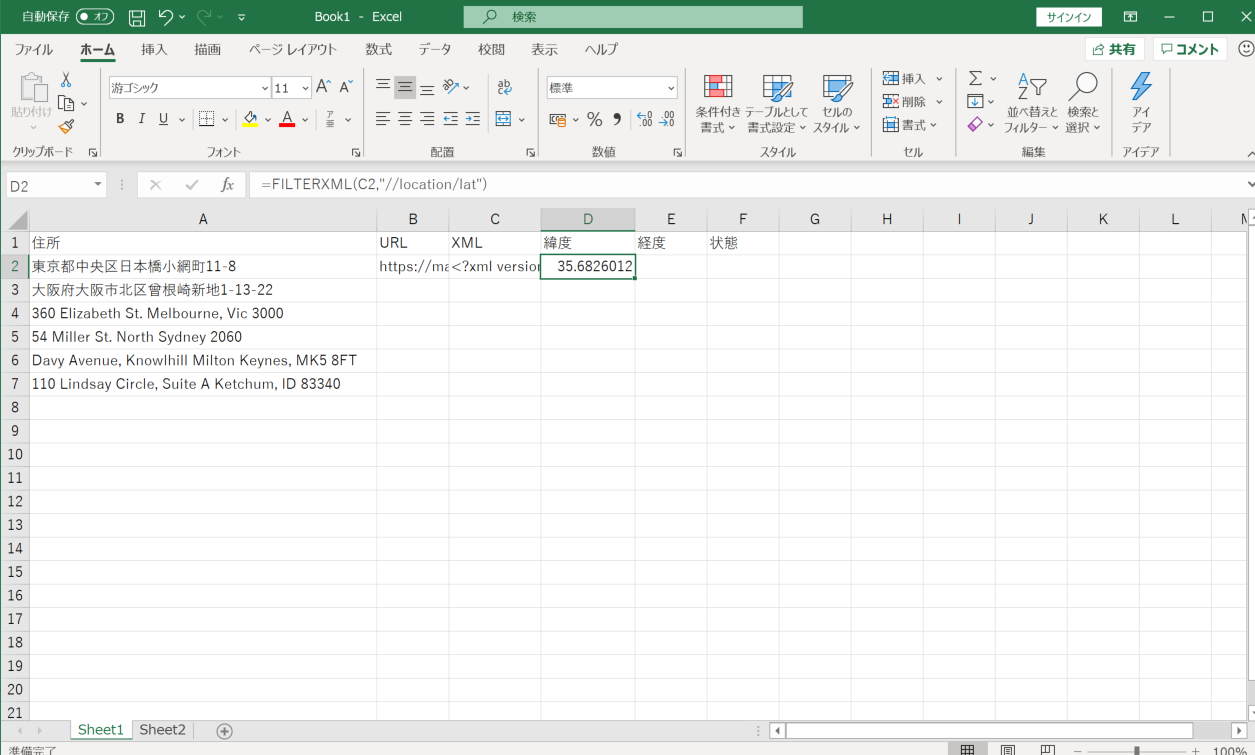The width and height of the screenshot is (1255, 755).
Task: Click the Undo arrow icon
Action: pos(166,17)
